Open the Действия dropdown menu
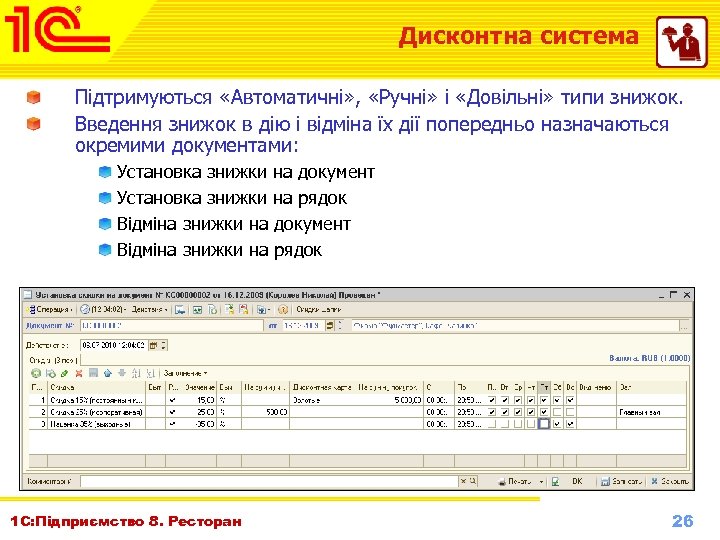The width and height of the screenshot is (720, 540). point(149,309)
